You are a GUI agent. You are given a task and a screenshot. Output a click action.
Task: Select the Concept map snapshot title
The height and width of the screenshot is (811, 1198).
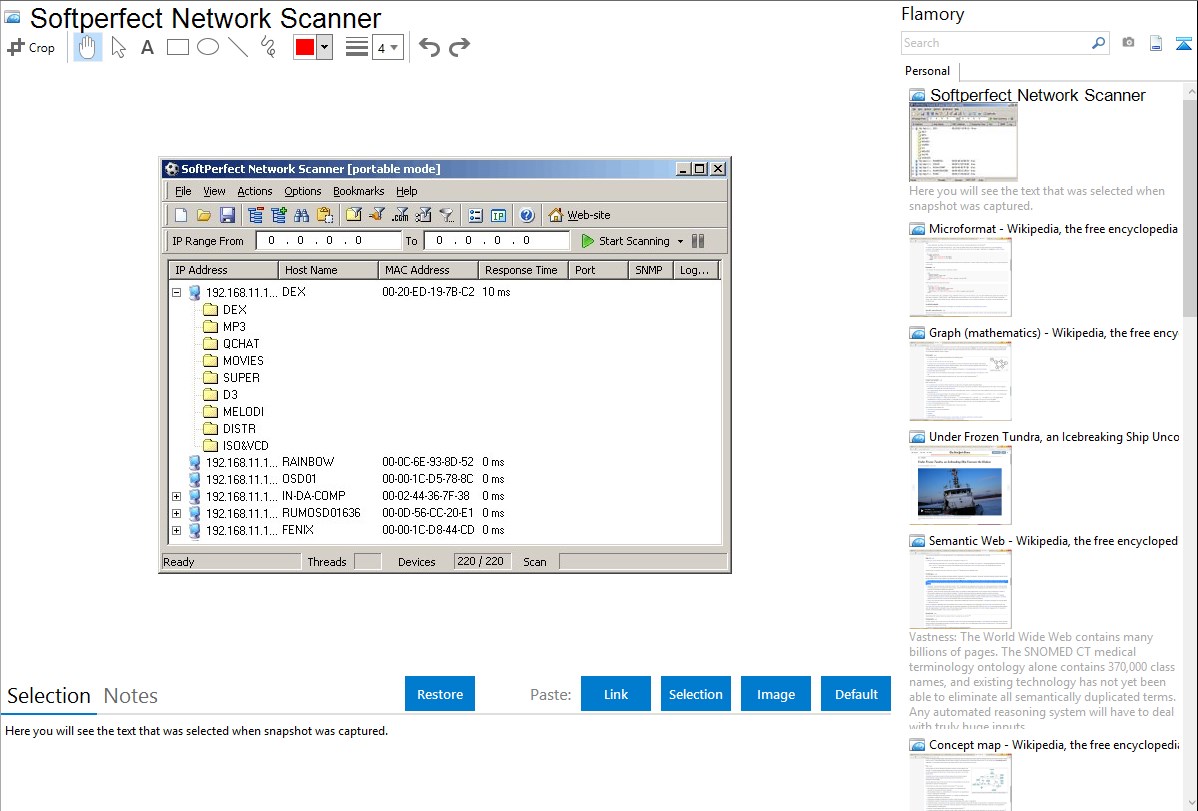(1054, 745)
